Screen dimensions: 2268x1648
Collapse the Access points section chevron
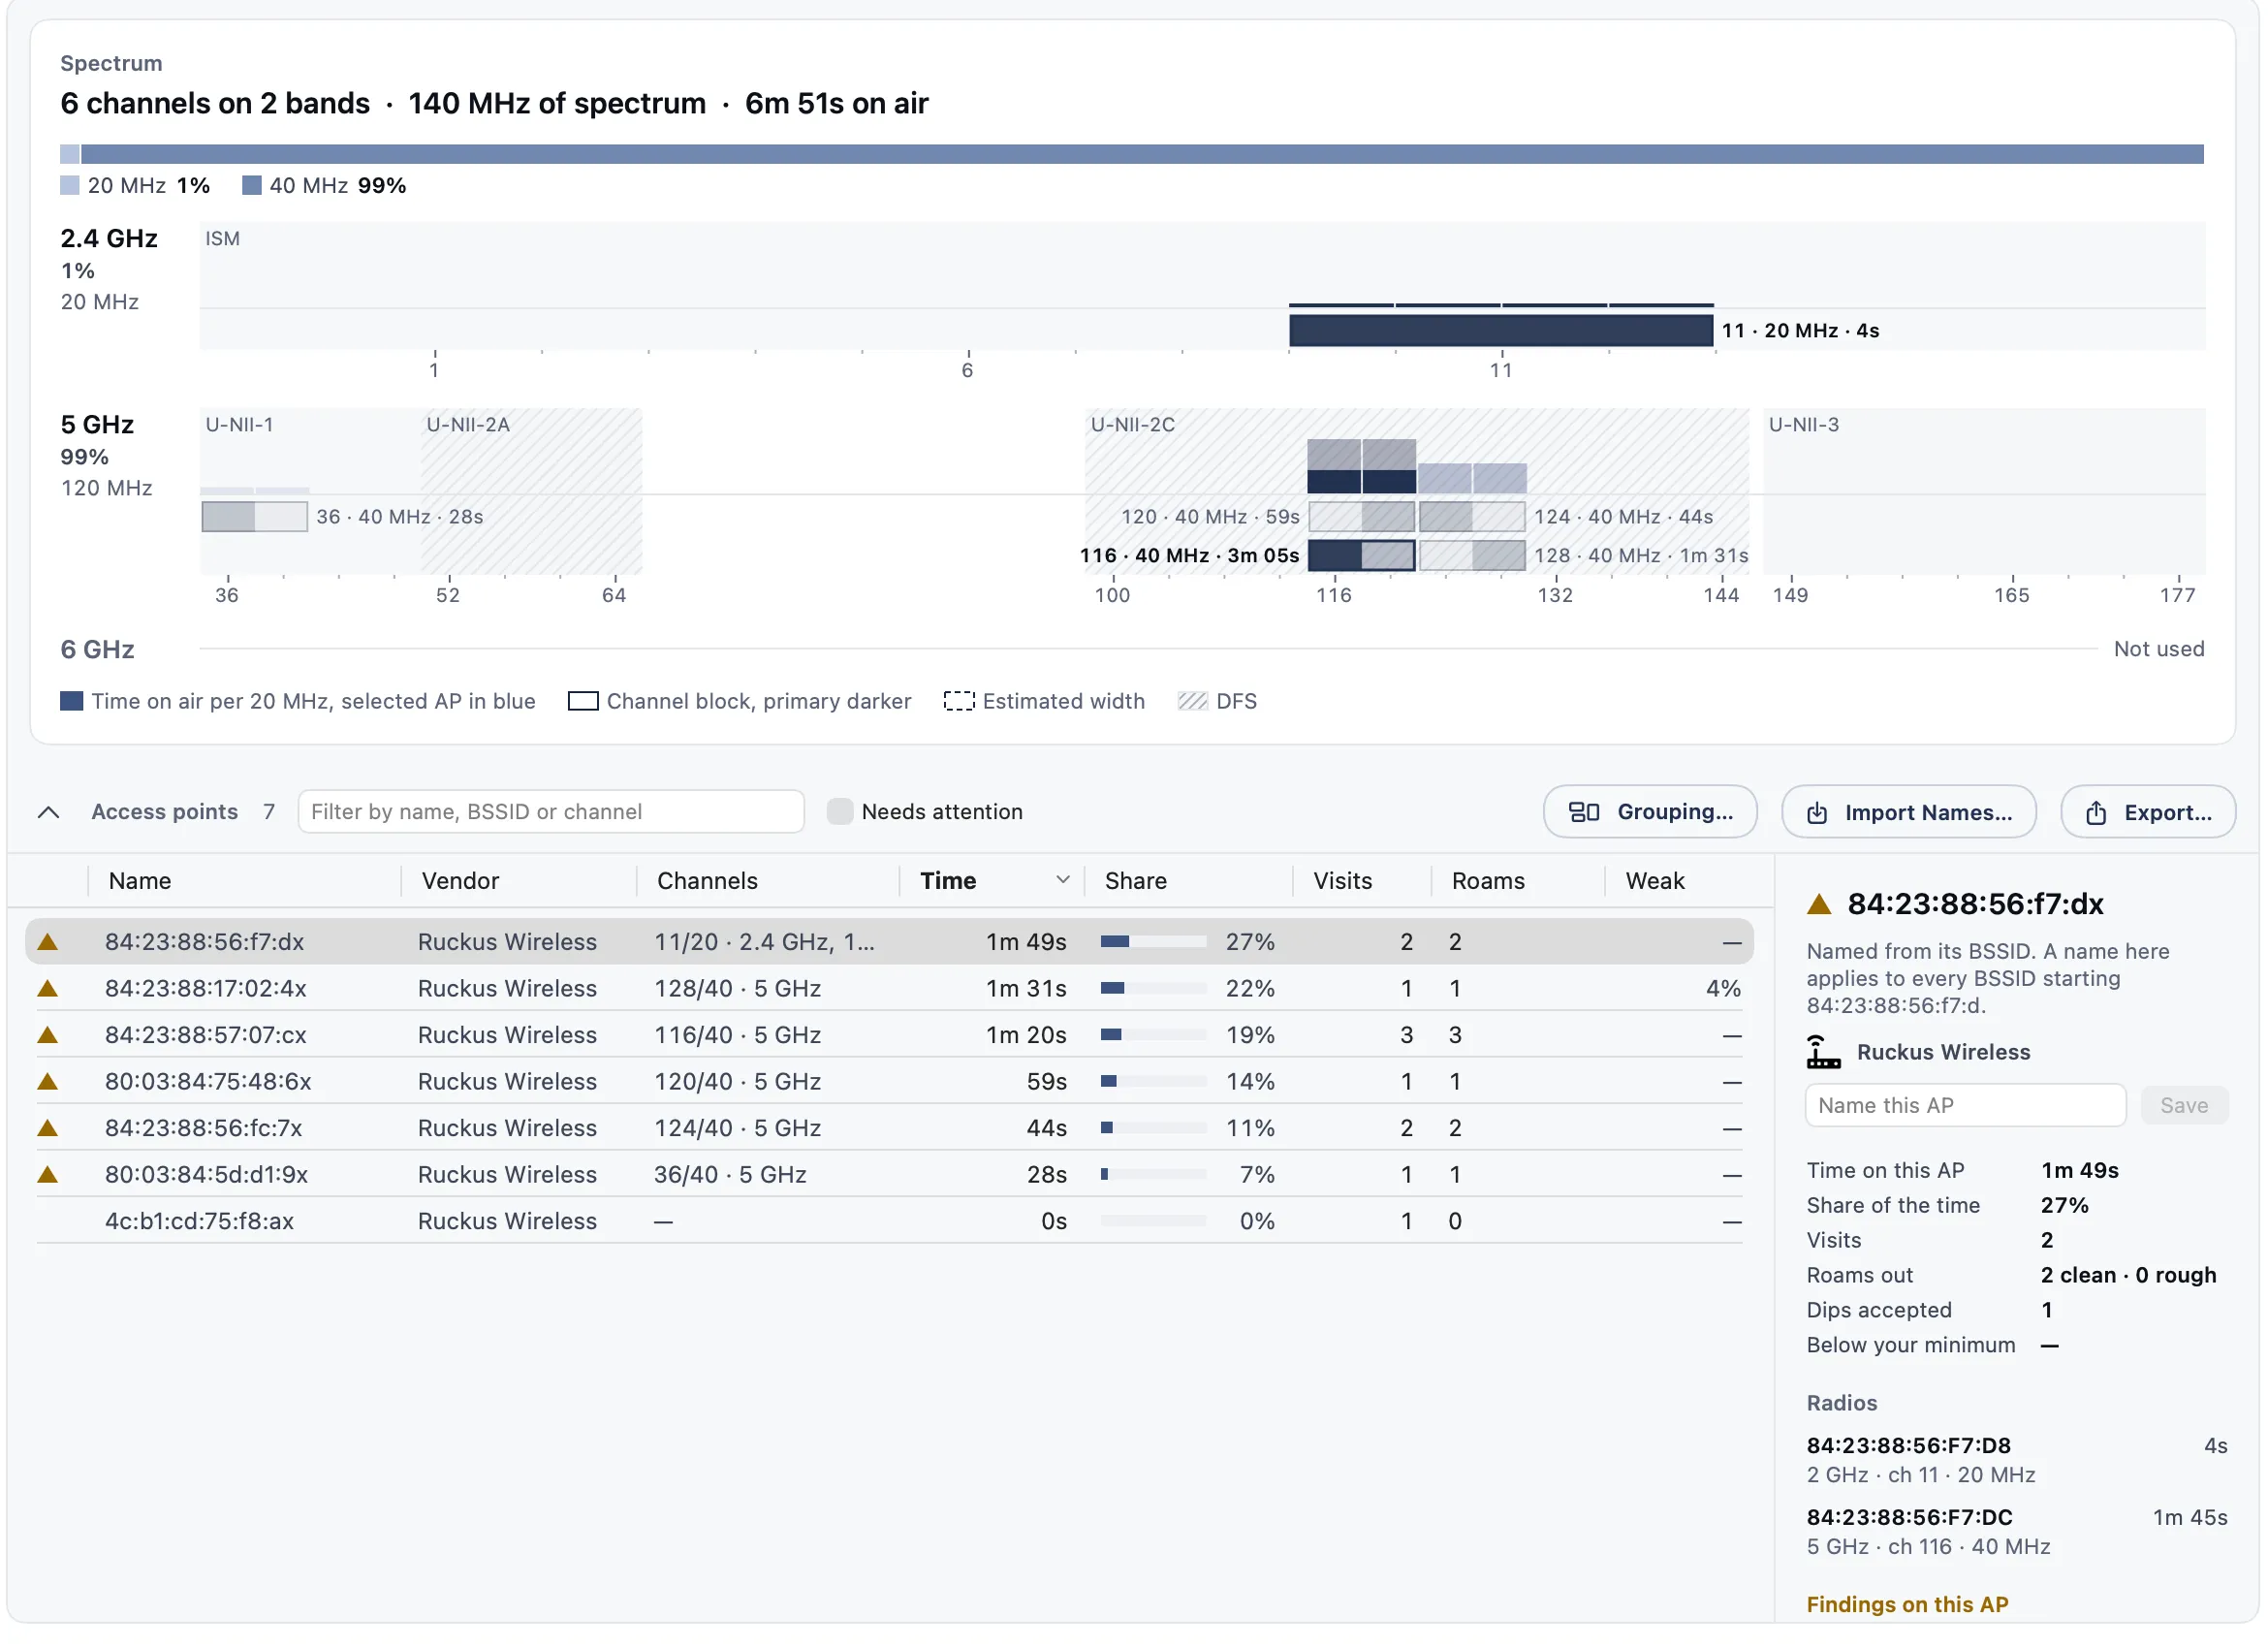tap(48, 812)
